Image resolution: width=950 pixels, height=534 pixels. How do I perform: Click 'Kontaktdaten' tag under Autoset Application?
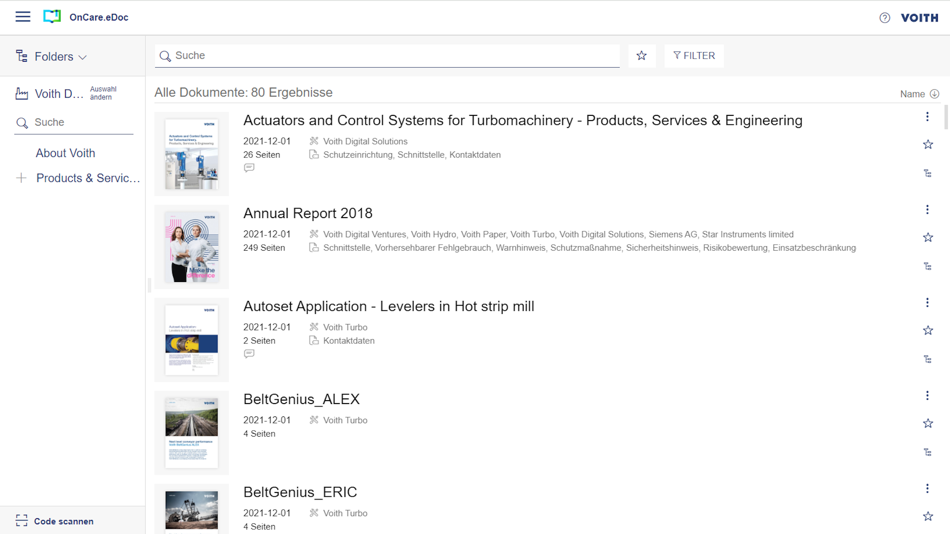point(349,341)
